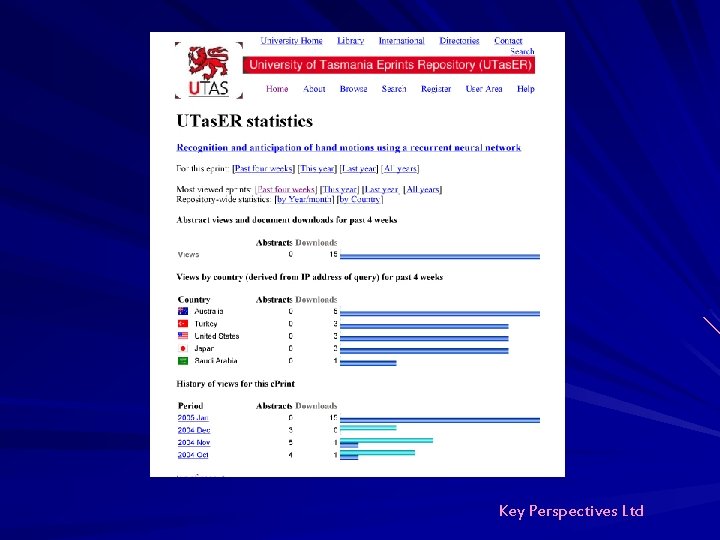Click the United States flag icon
The image size is (720, 540).
(183, 336)
